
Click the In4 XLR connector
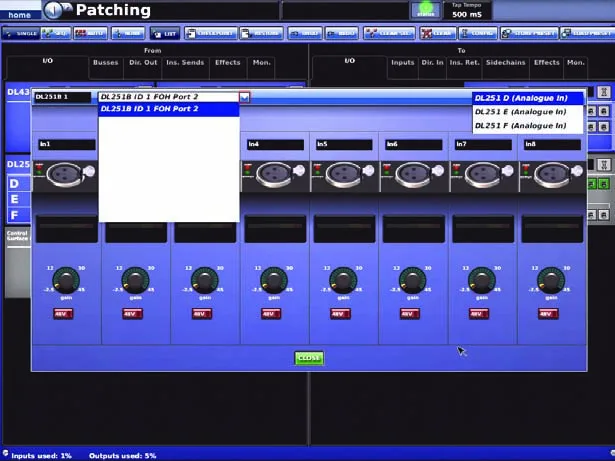click(275, 174)
